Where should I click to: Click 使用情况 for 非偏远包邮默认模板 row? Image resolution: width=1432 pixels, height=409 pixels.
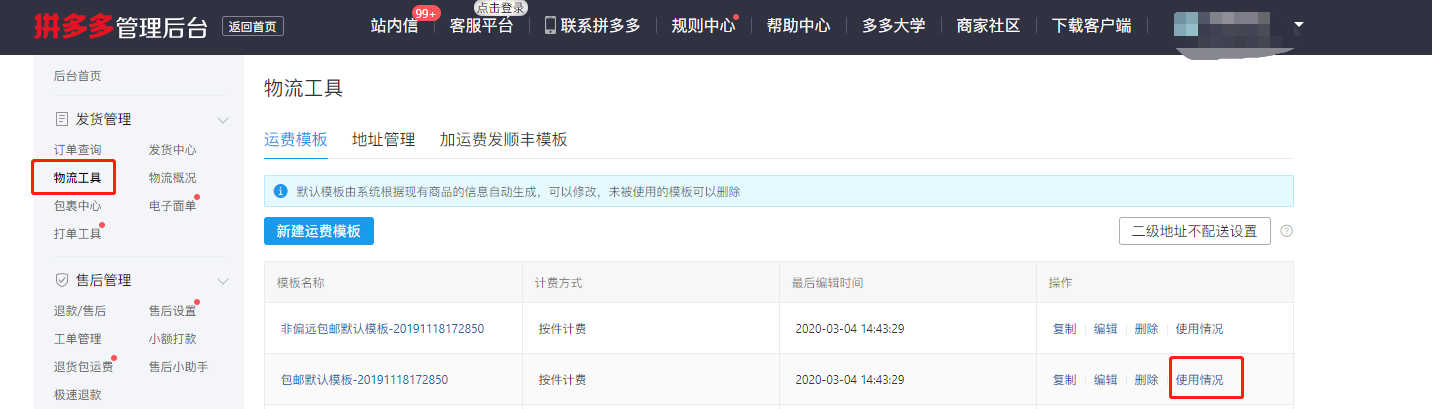[x=1199, y=329]
